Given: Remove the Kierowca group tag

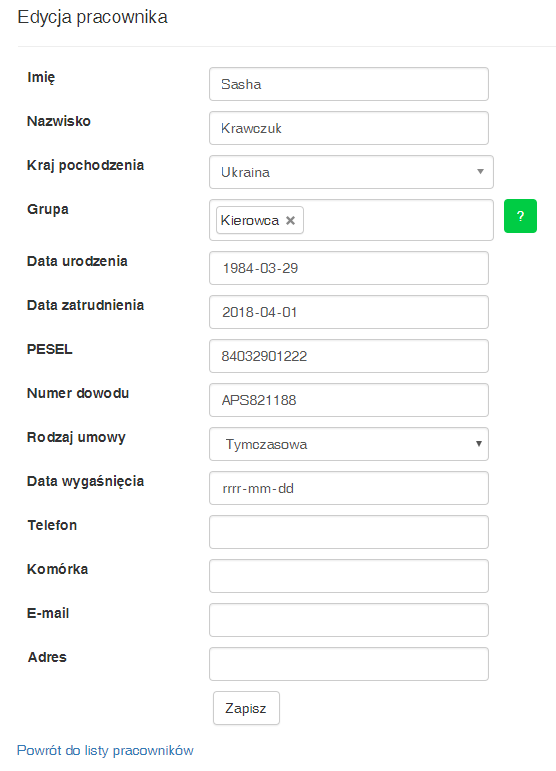Looking at the screenshot, I should coord(291,220).
